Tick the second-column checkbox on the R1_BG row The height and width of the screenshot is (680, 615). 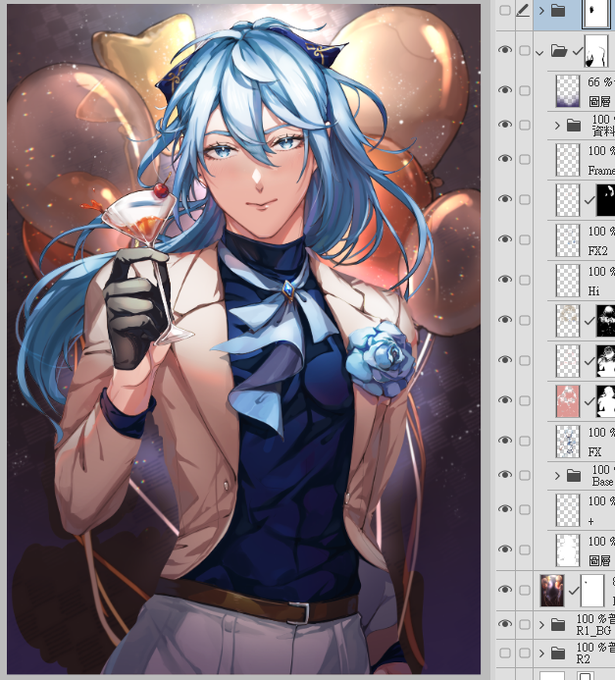point(525,624)
